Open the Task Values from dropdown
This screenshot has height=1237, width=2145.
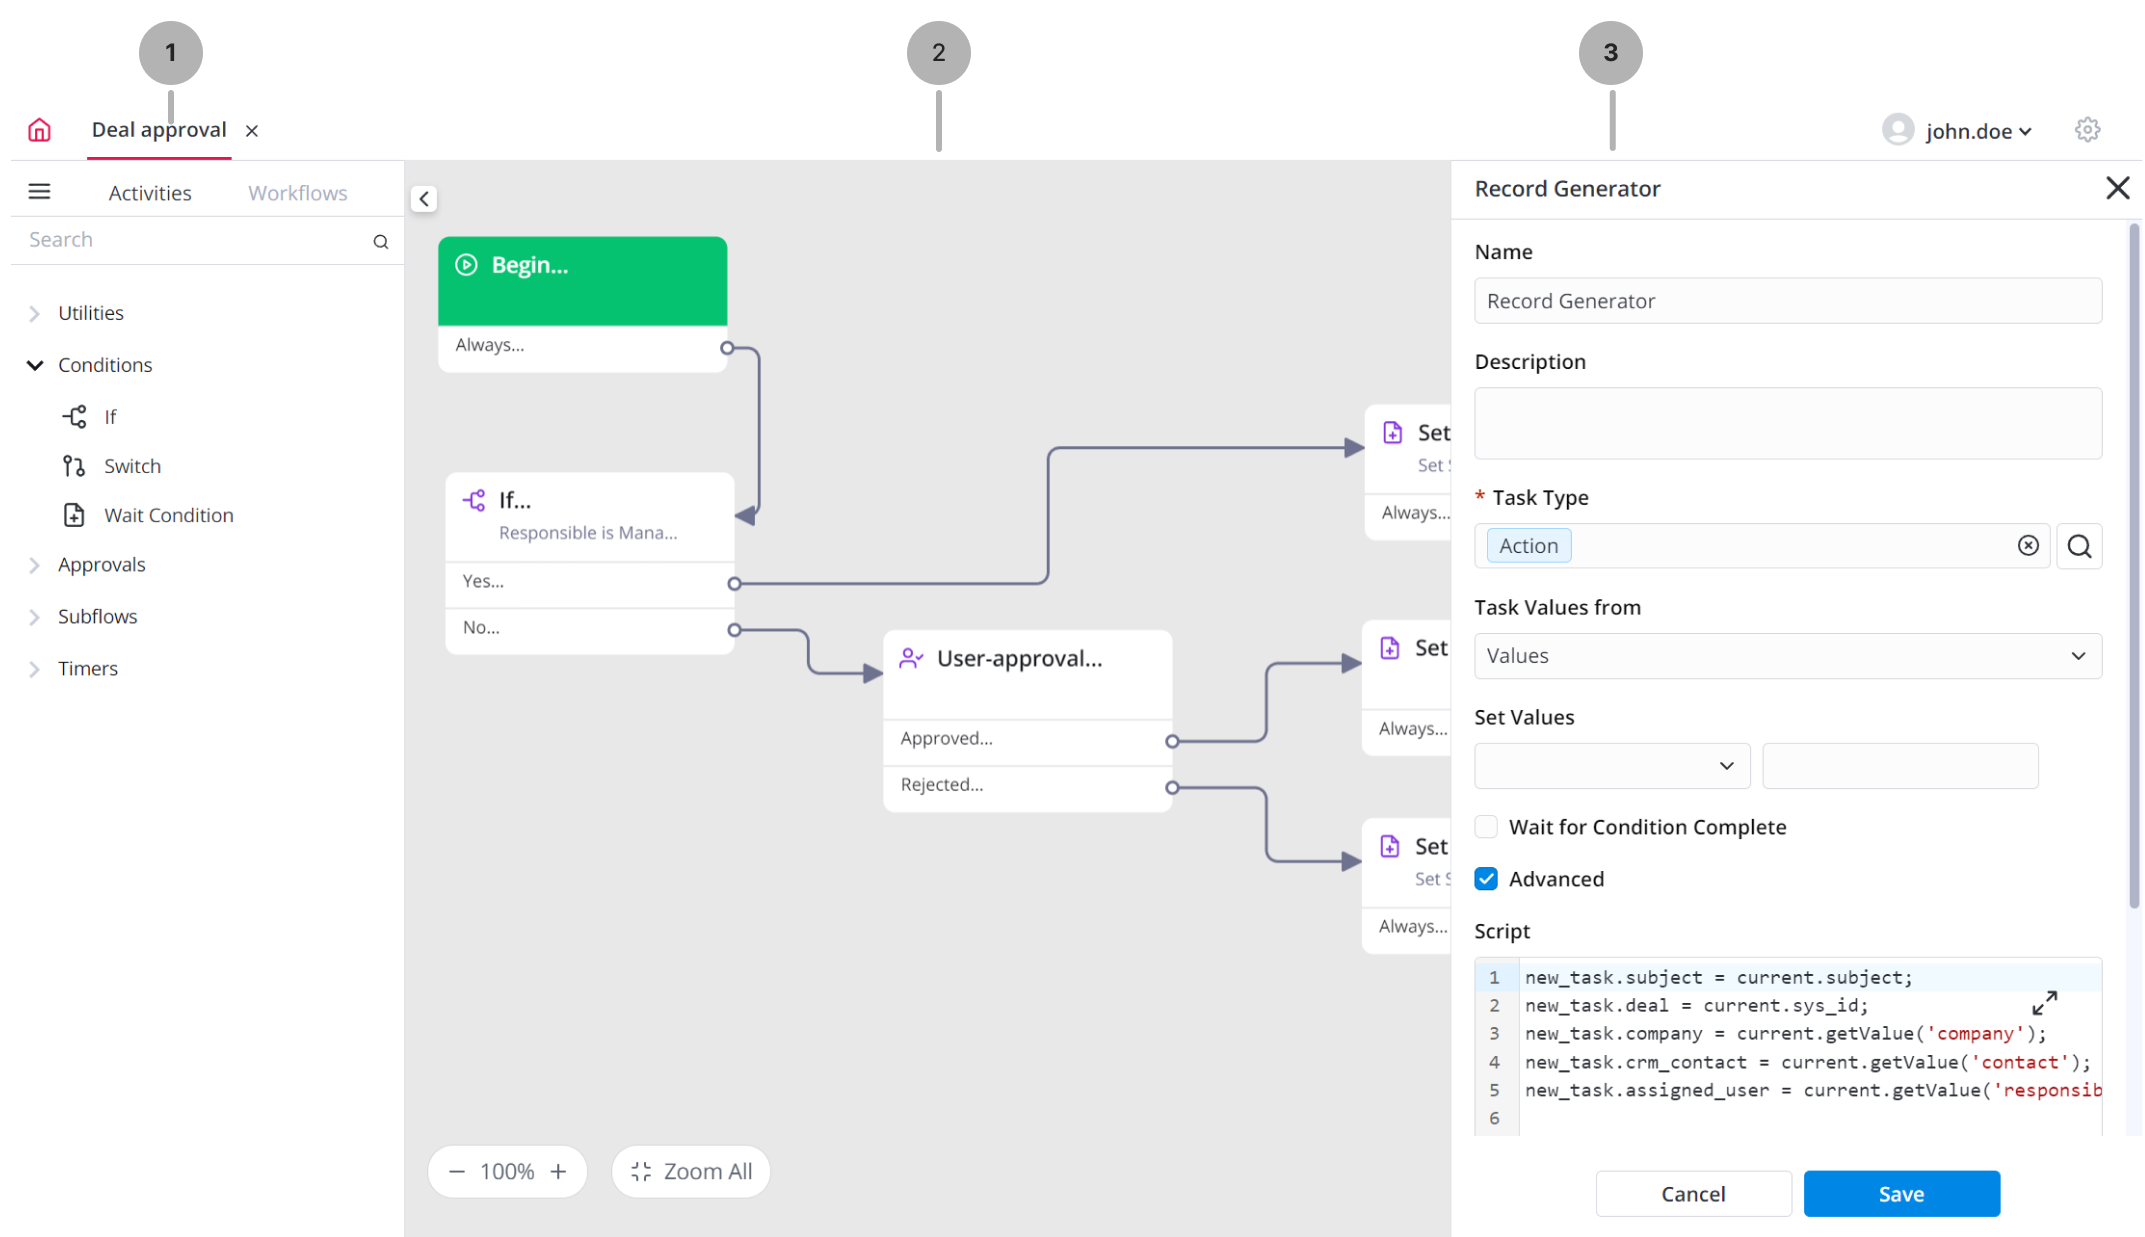(x=1788, y=656)
